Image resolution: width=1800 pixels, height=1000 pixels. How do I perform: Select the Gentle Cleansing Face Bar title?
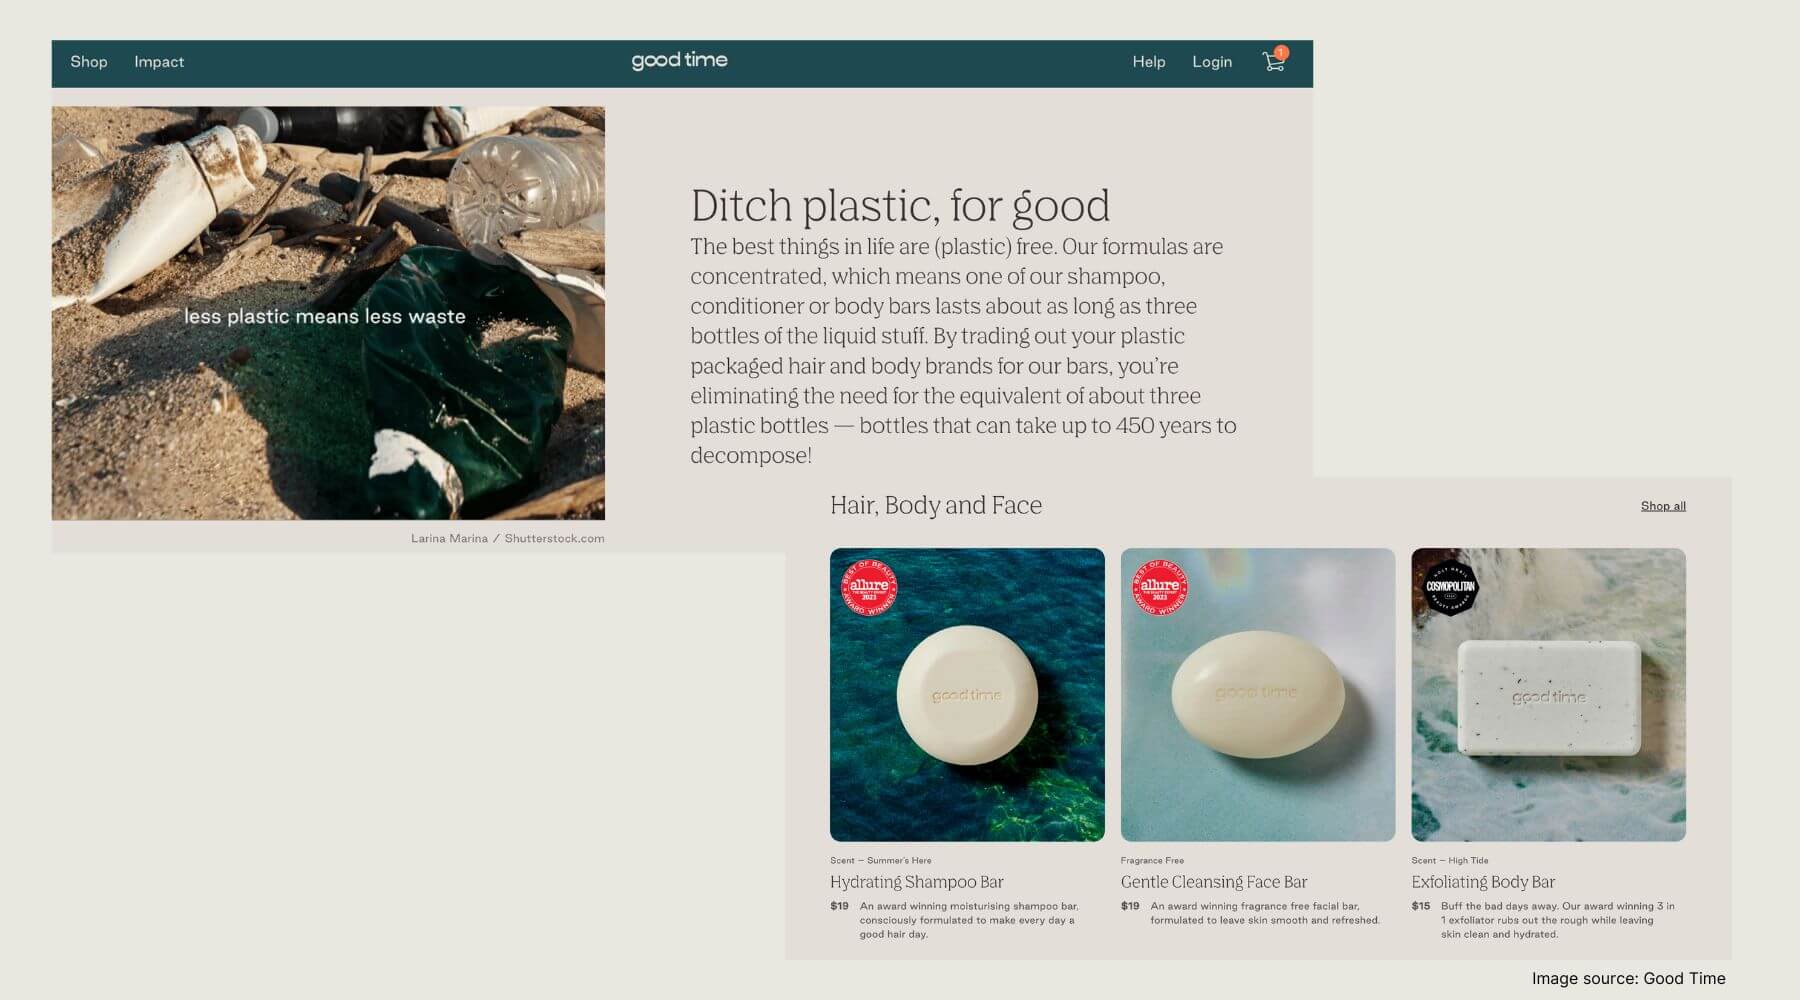point(1214,882)
